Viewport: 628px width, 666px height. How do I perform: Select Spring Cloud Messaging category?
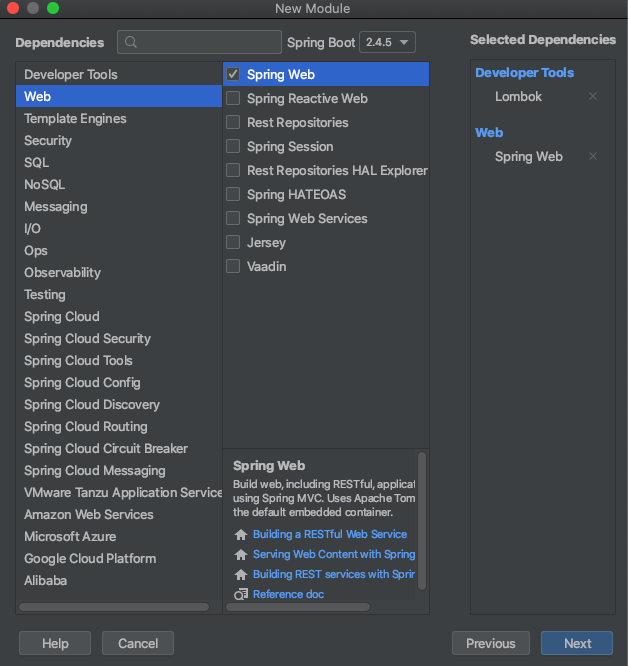[x=119, y=471]
